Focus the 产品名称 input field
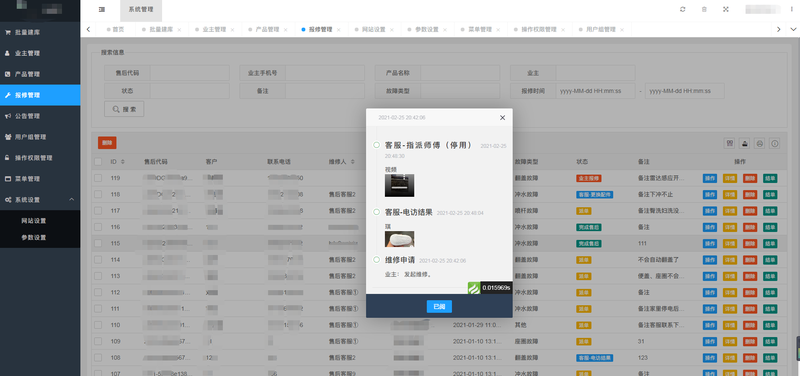 pyautogui.click(x=460, y=73)
